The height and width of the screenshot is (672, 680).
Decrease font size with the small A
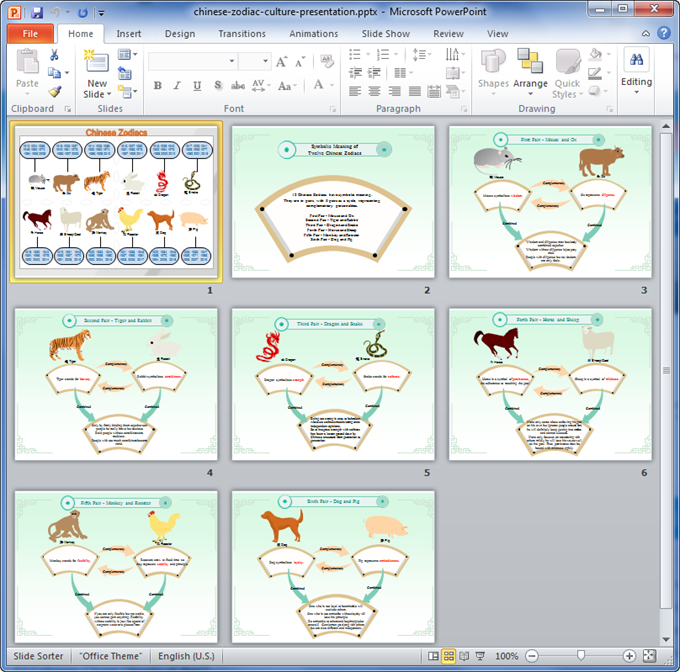300,62
